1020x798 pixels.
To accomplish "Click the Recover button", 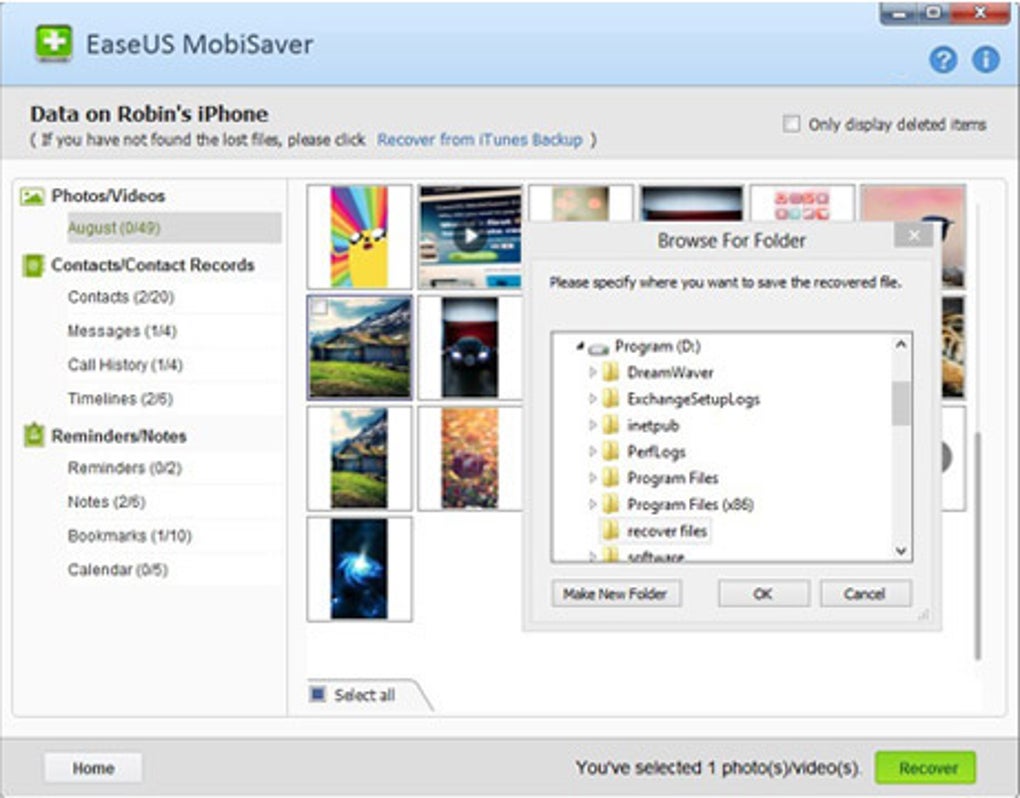I will [x=926, y=768].
